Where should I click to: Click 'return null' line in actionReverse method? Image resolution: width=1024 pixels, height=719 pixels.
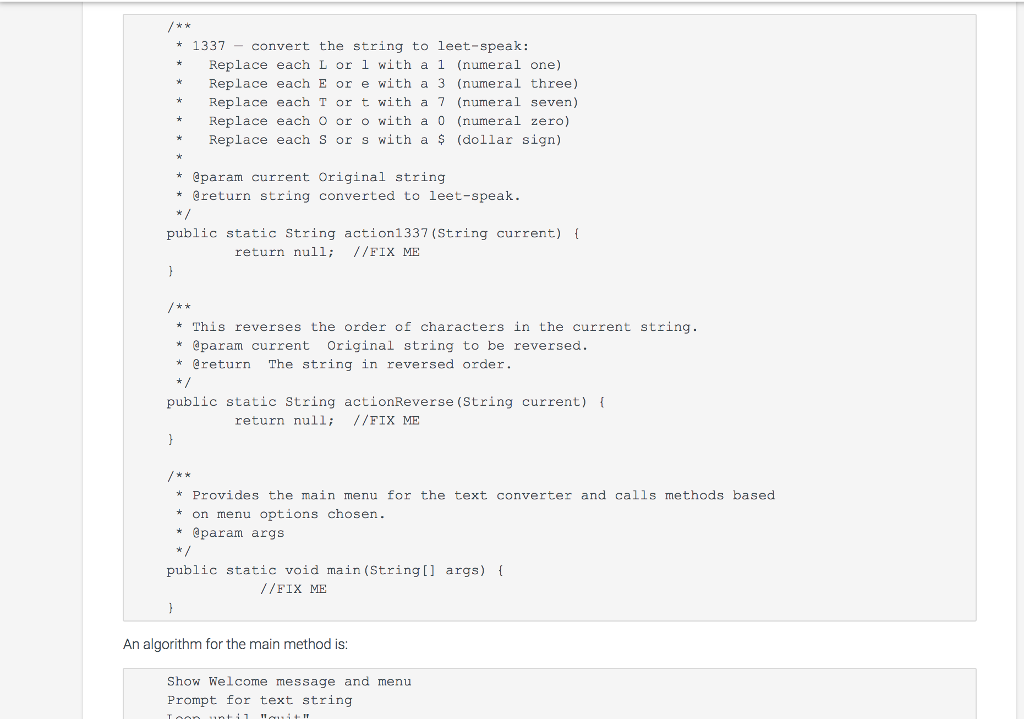(x=327, y=421)
